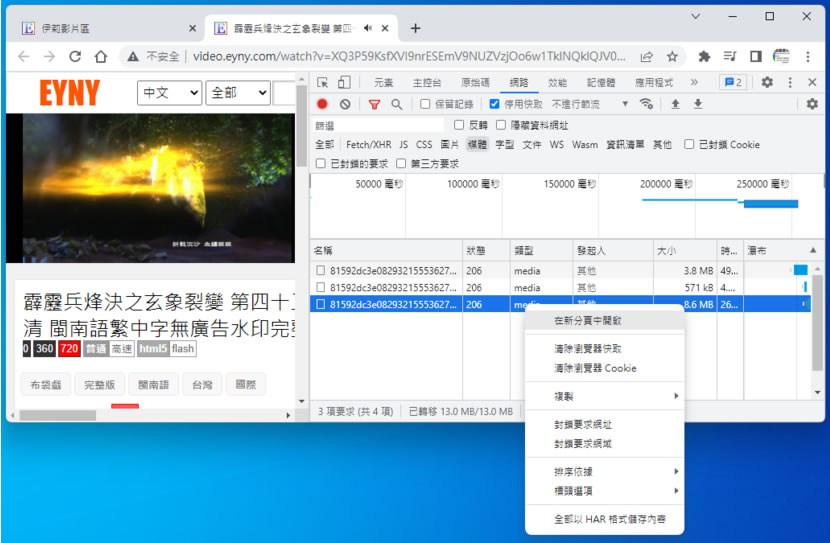Click the import HAR upload arrow icon
The height and width of the screenshot is (543, 830).
(x=676, y=104)
